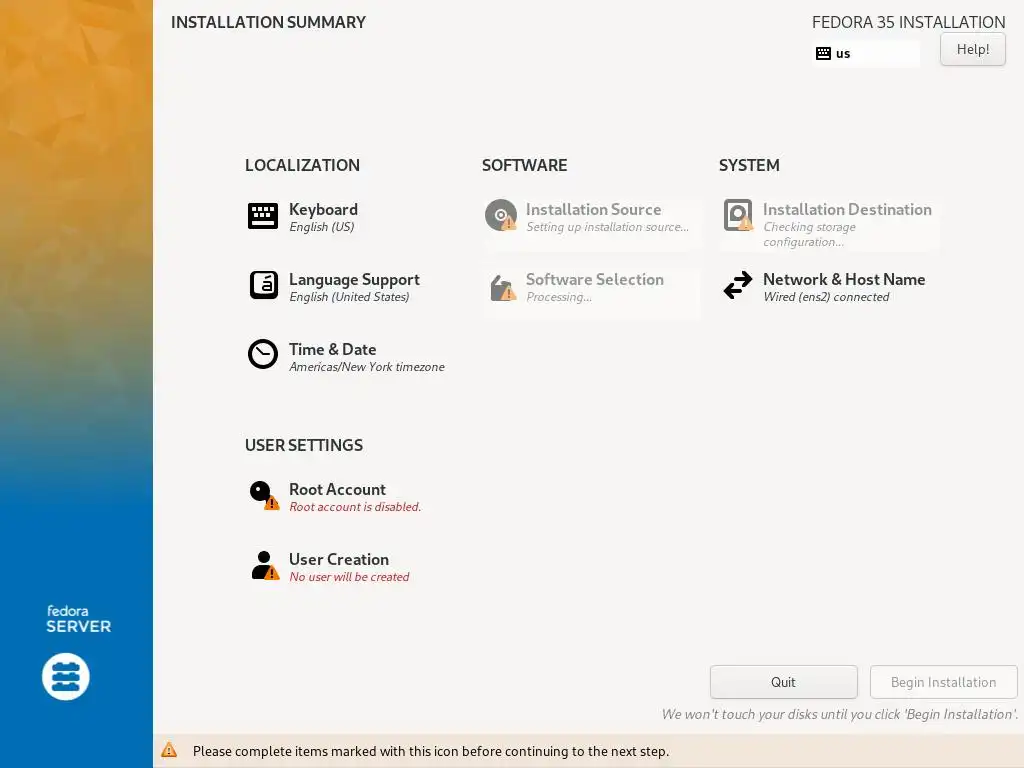This screenshot has width=1024, height=768.
Task: Click the Language Support icon
Action: [x=263, y=285]
